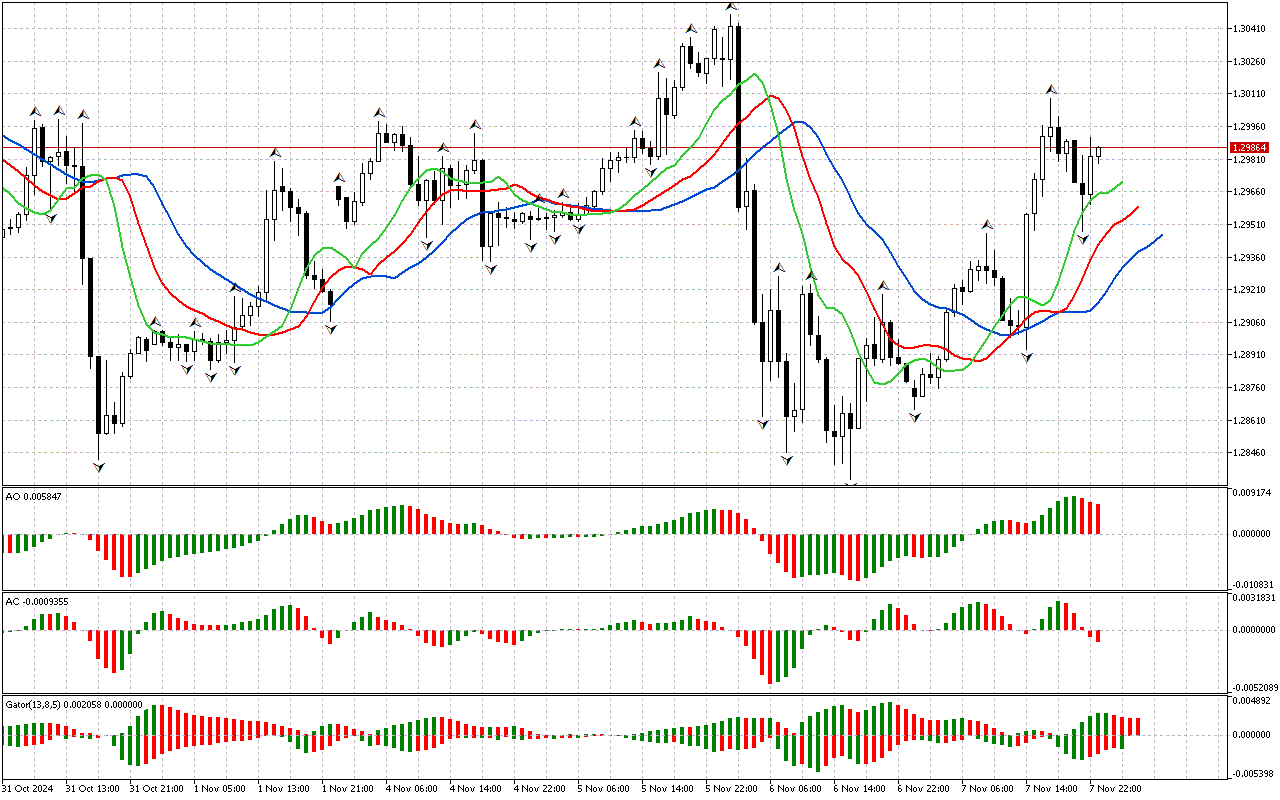Click the 5 Nov 14:00 time label

[668, 789]
